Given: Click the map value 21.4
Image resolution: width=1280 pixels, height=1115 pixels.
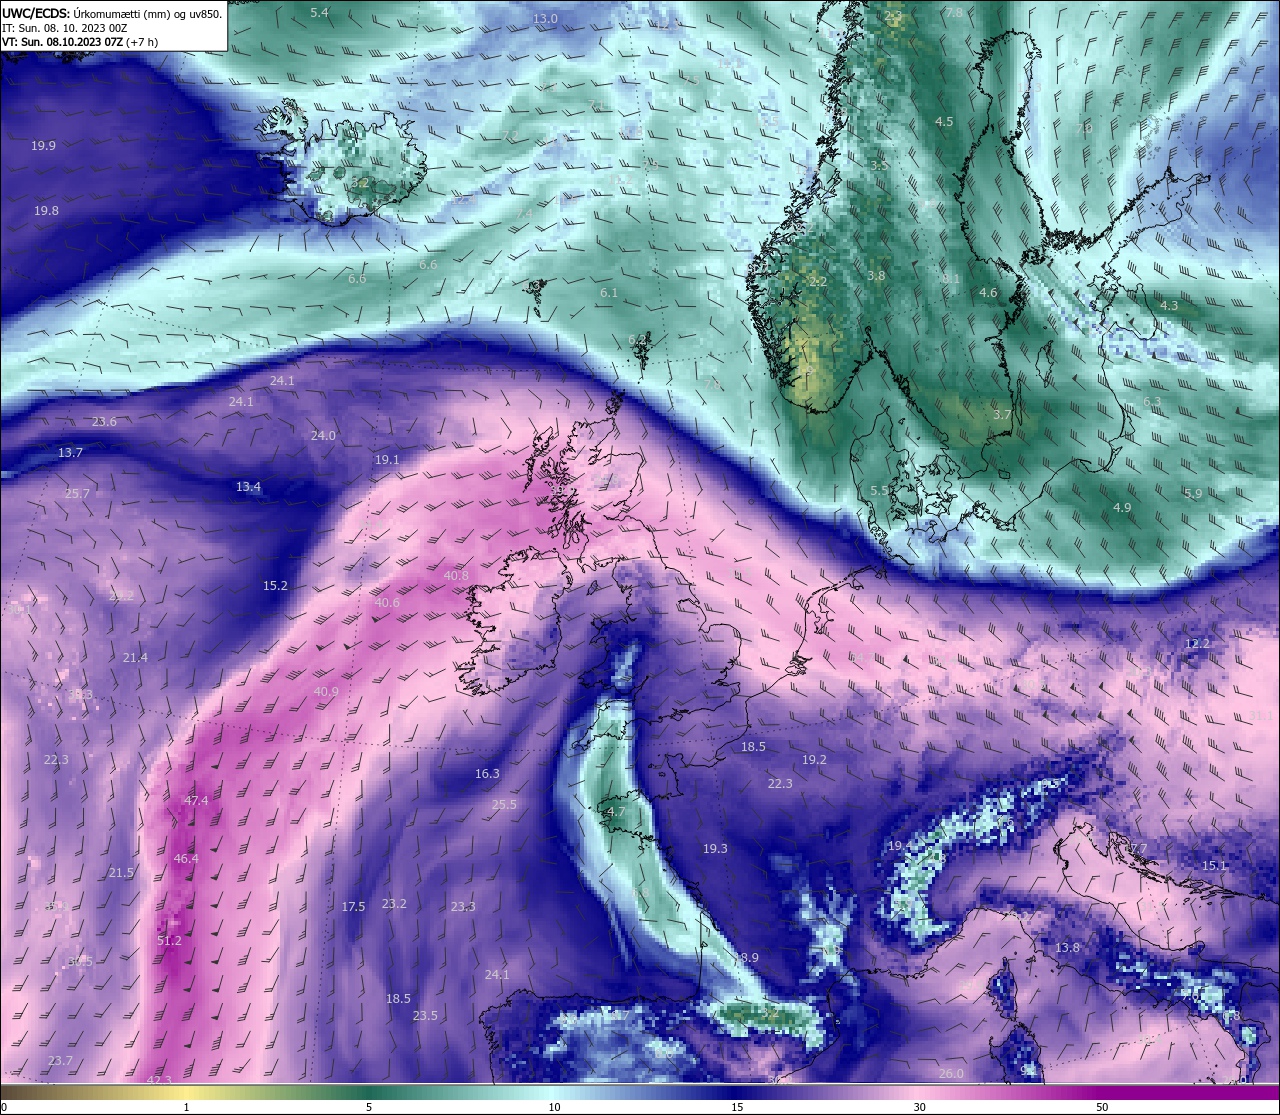Looking at the screenshot, I should (x=135, y=657).
